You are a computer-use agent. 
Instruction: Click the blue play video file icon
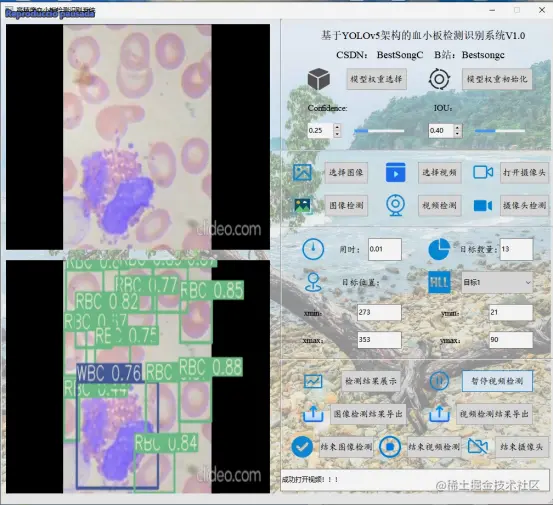[x=395, y=172]
